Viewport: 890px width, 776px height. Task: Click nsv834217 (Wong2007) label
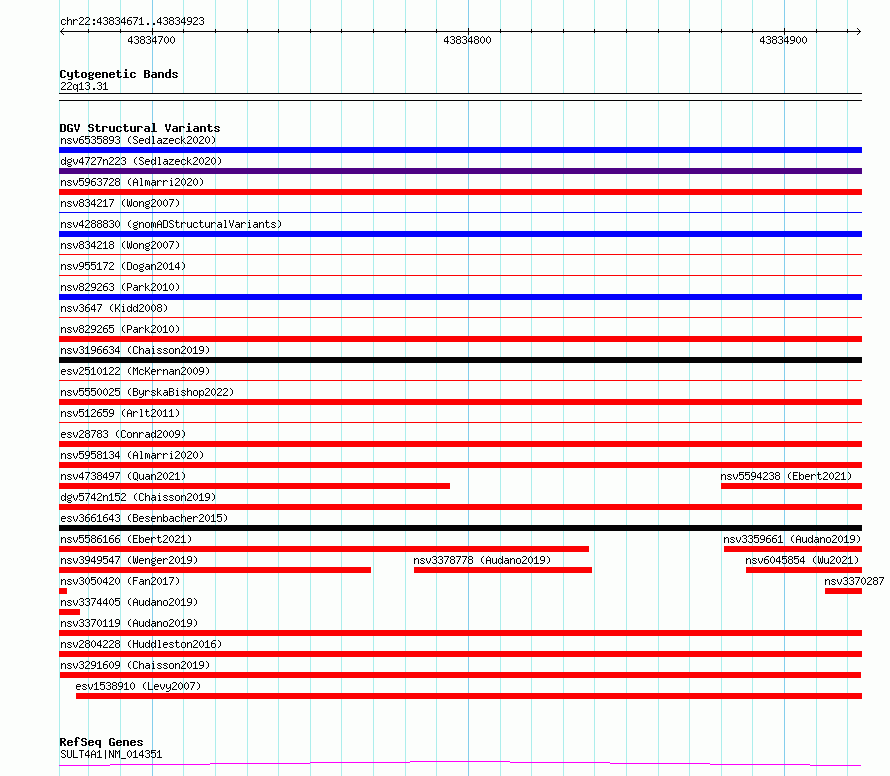point(120,203)
